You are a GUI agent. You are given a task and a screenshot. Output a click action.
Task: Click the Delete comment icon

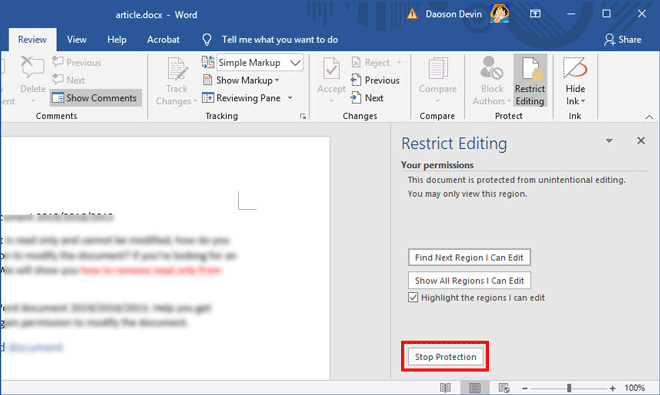point(32,67)
